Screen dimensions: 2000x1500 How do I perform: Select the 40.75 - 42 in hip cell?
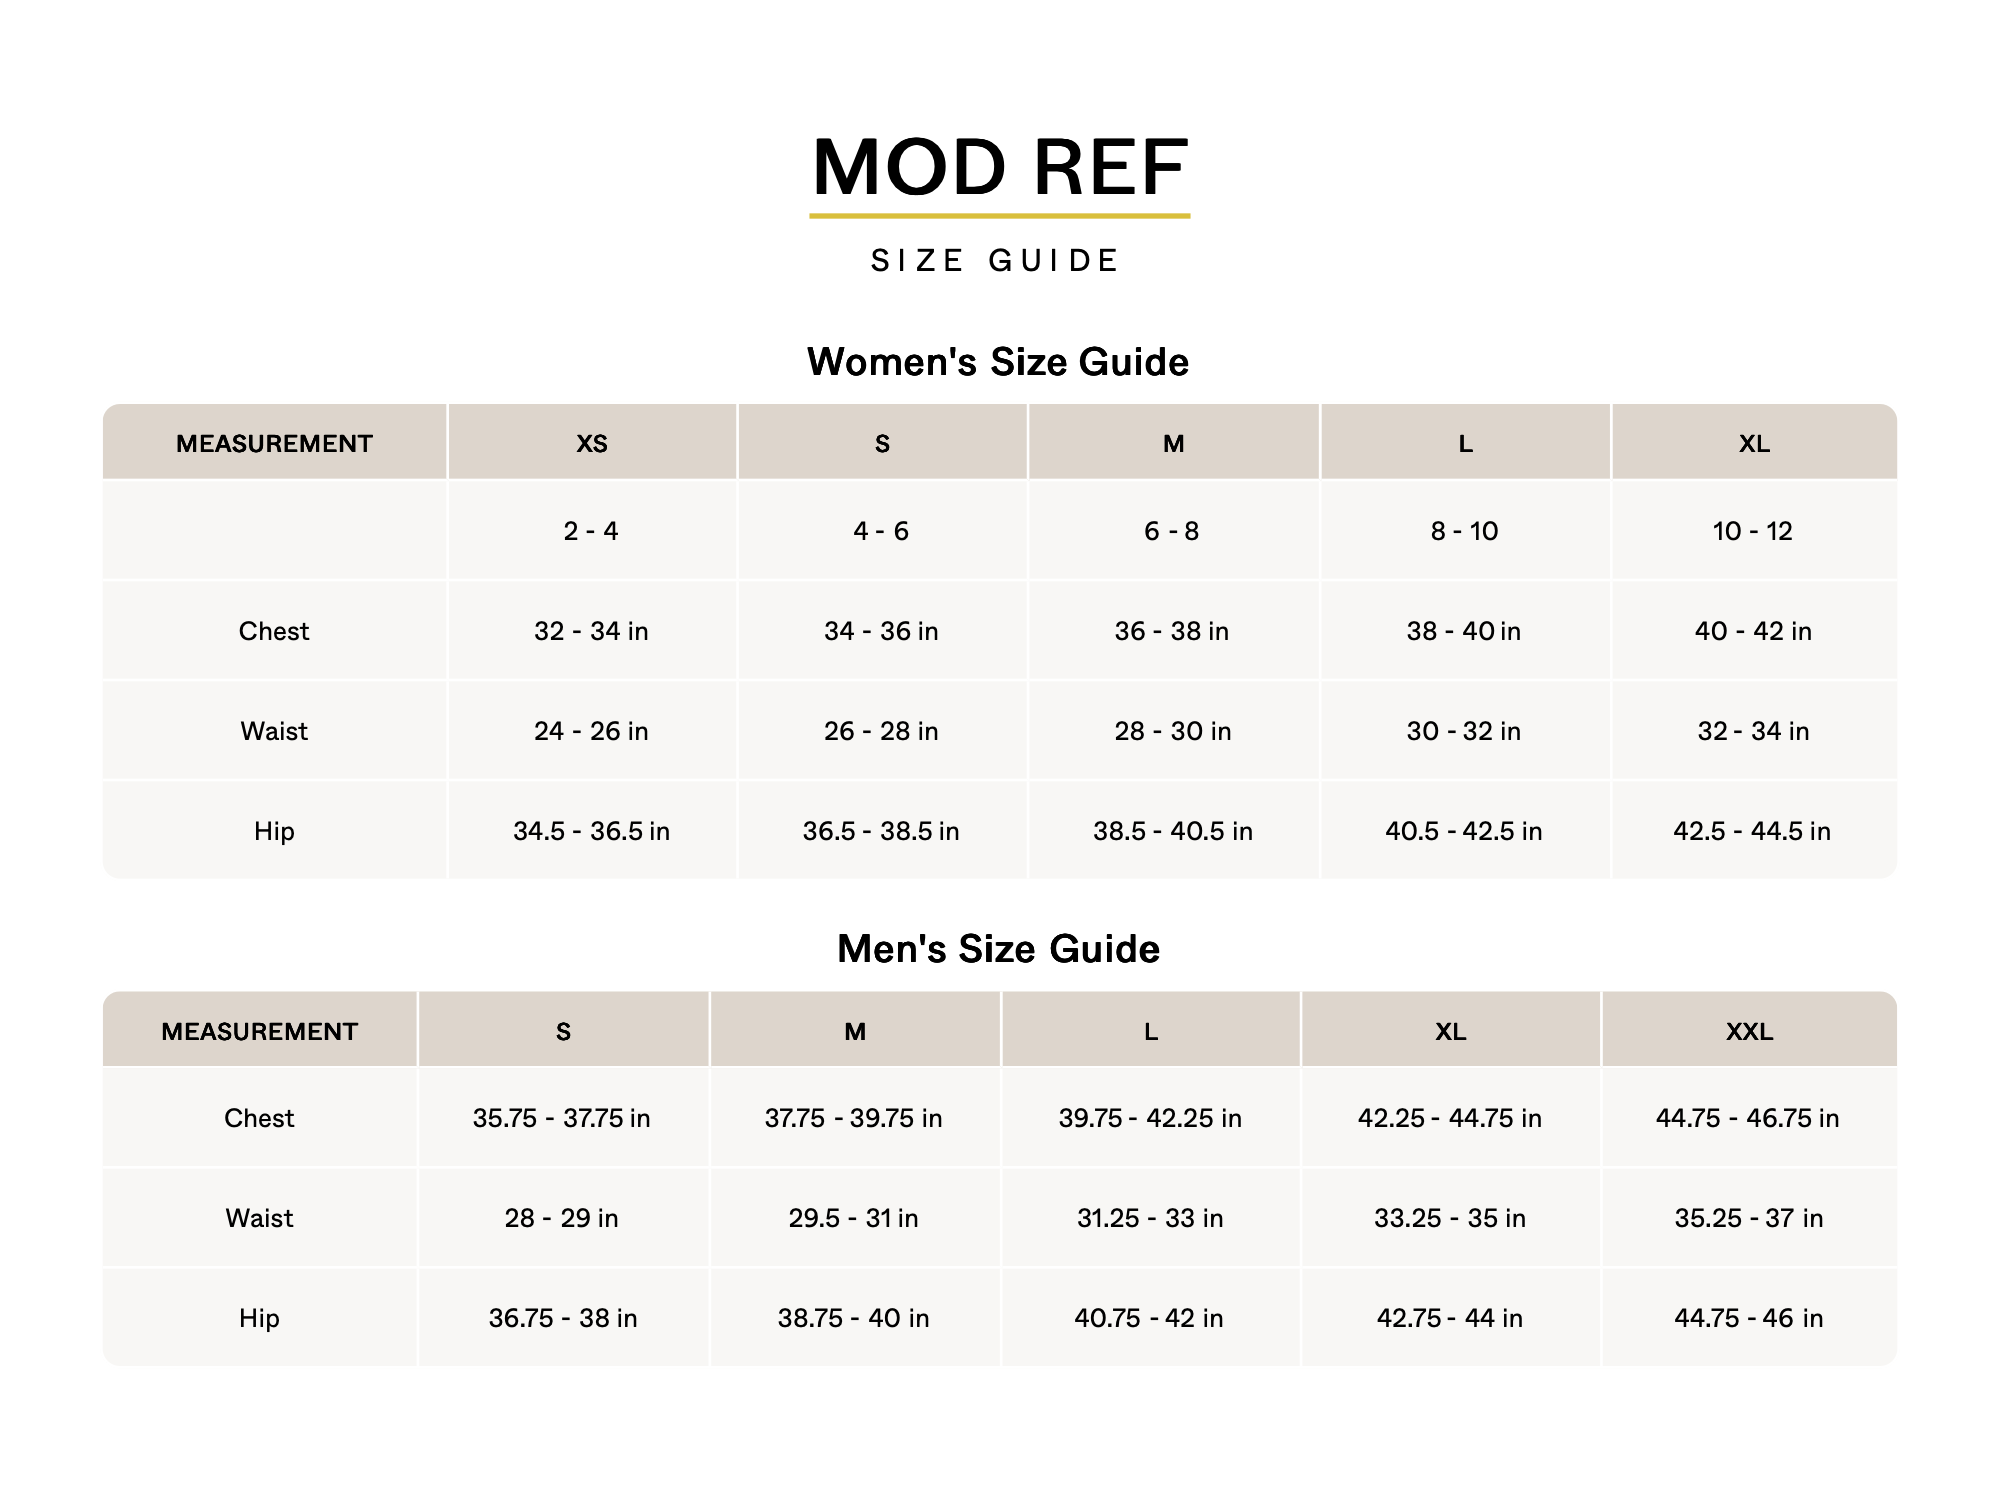(x=1149, y=1318)
